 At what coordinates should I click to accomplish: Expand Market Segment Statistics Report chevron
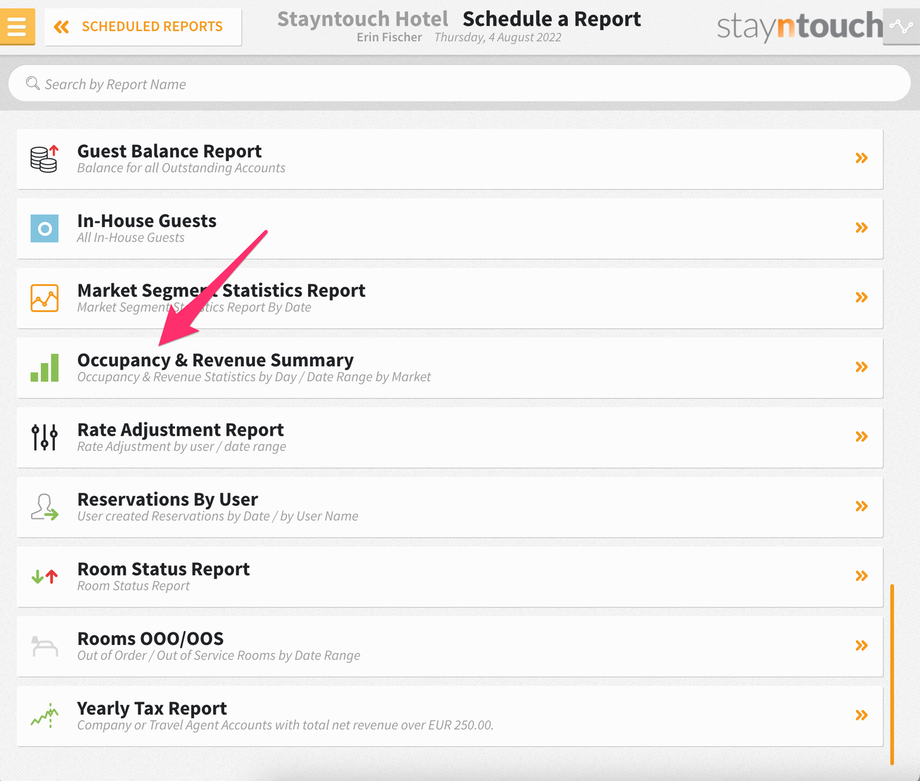pyautogui.click(x=861, y=297)
